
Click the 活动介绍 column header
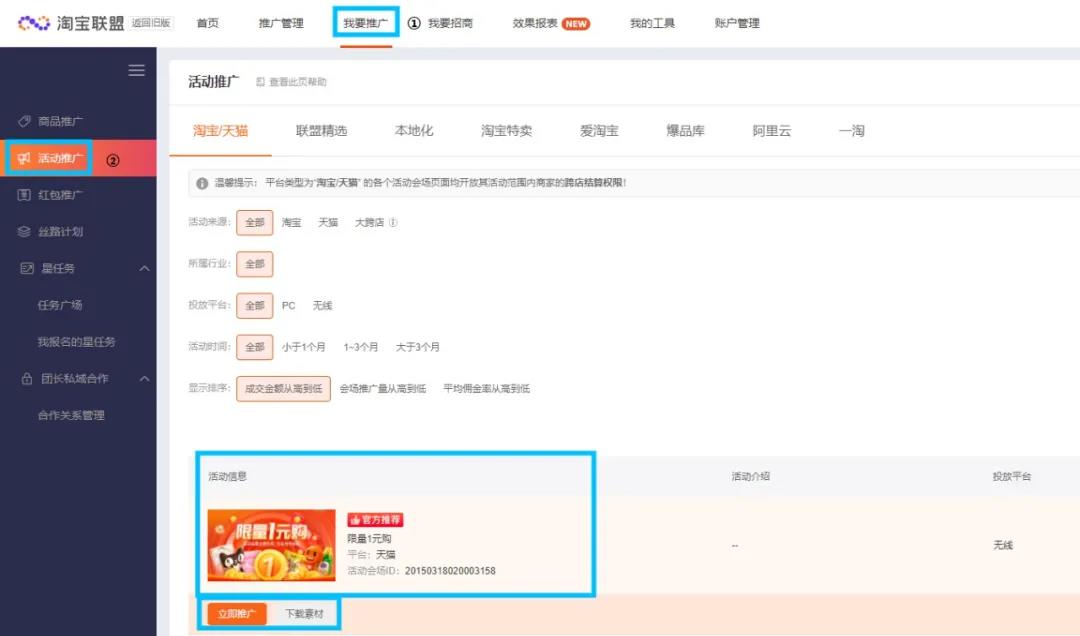tap(751, 476)
